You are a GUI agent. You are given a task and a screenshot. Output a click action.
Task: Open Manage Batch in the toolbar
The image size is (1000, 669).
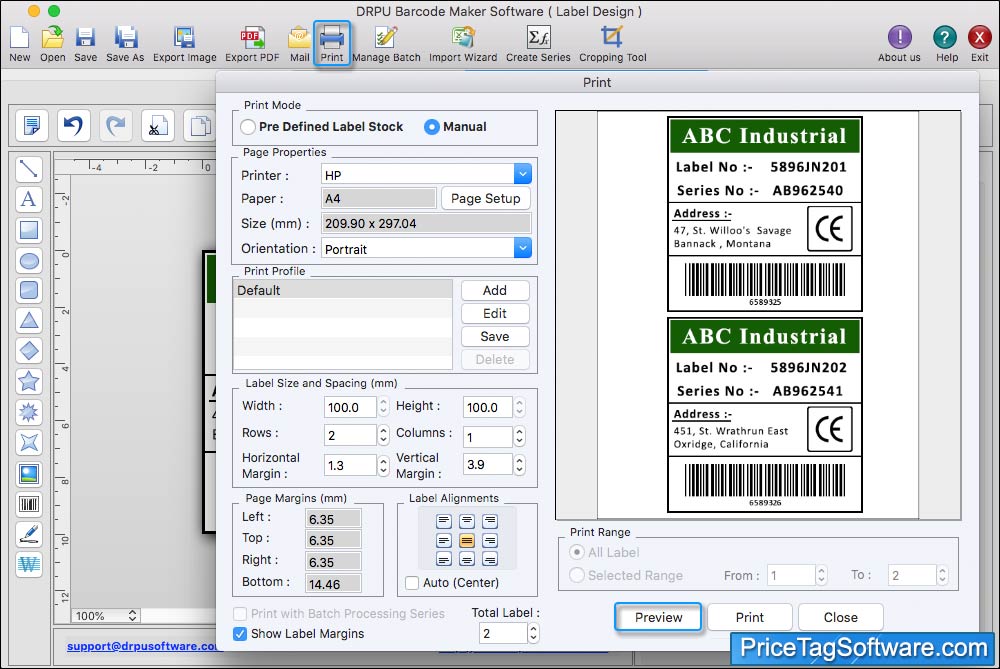(x=386, y=43)
